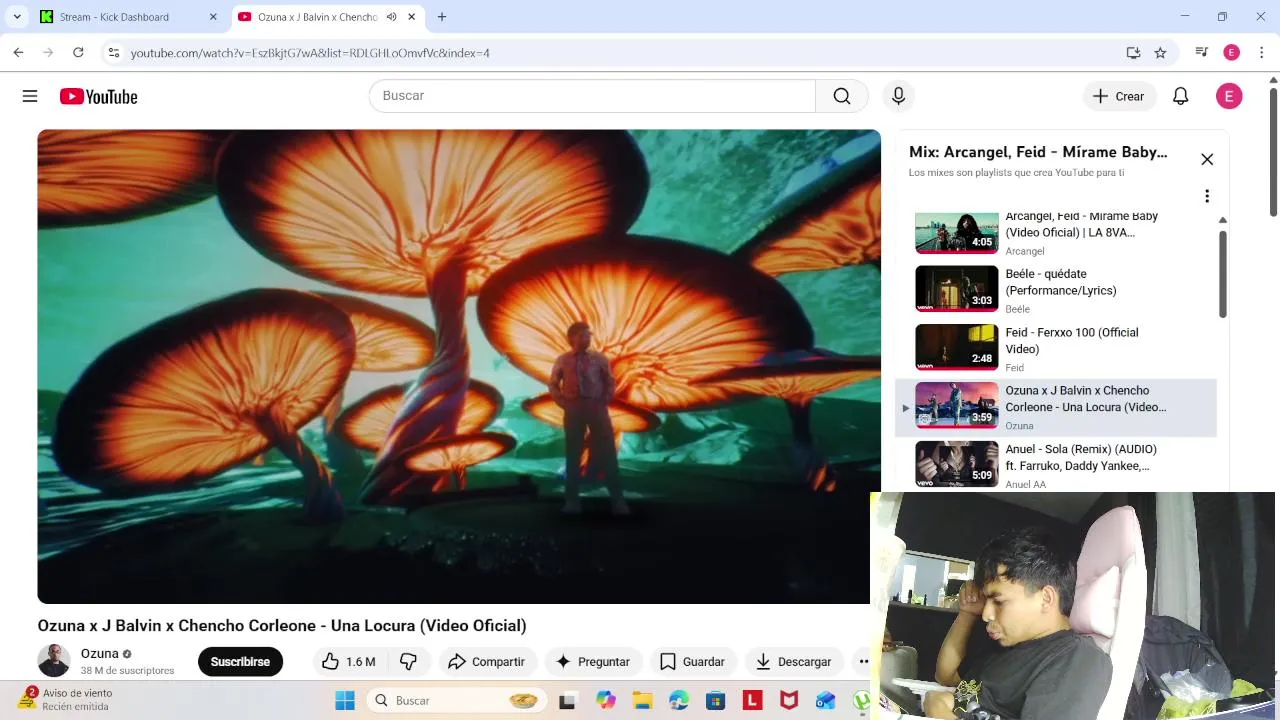Reload the page with the refresh icon
The image size is (1280, 720).
tap(78, 52)
